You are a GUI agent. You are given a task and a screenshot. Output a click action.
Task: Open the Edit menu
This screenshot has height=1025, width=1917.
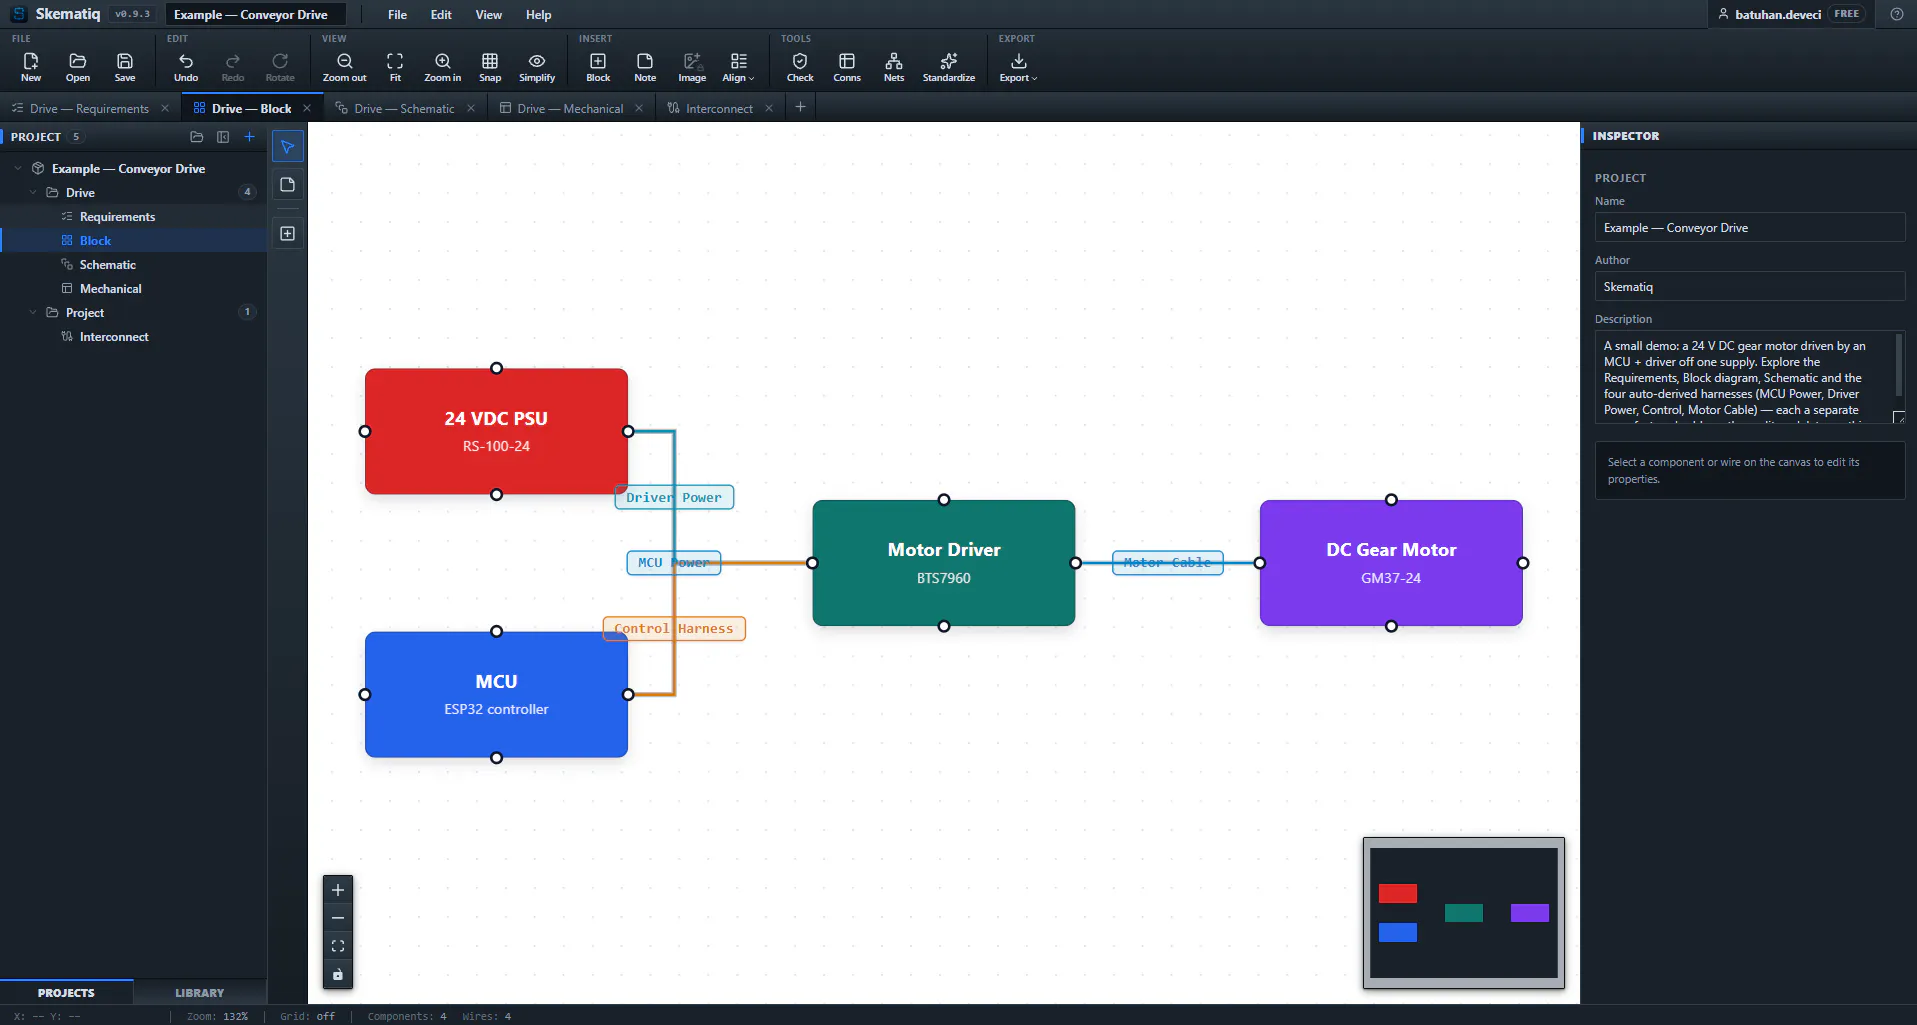[x=441, y=15]
